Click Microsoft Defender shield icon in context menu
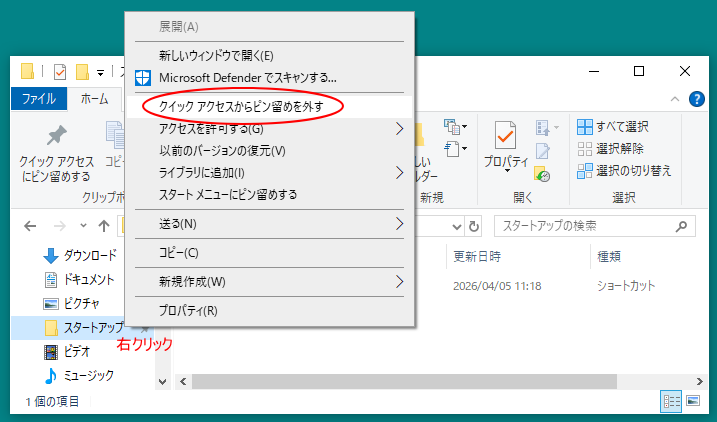Screen dimensions: 717x422 click(143, 78)
